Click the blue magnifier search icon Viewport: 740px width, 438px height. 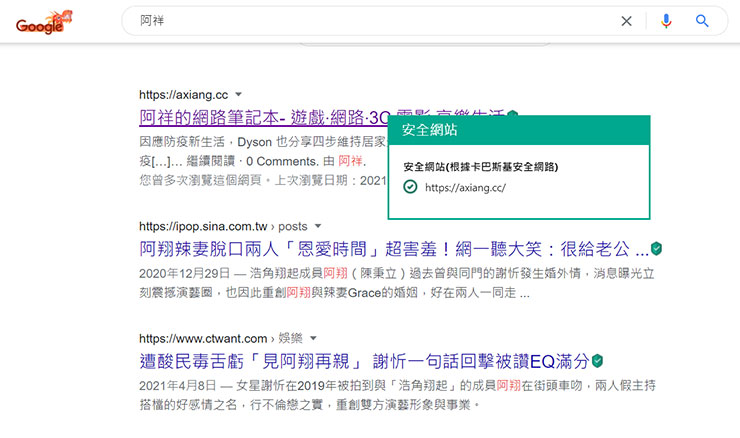(702, 21)
